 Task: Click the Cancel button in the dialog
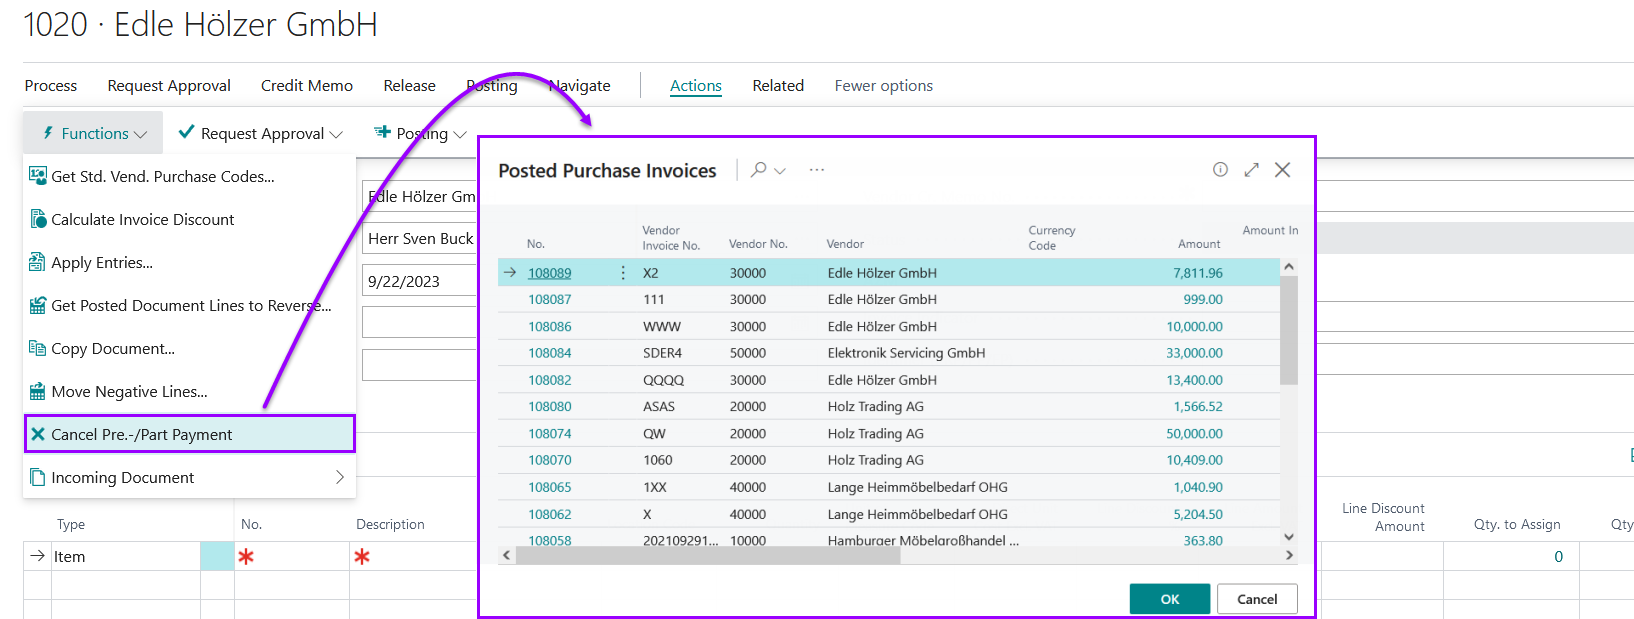click(1257, 599)
